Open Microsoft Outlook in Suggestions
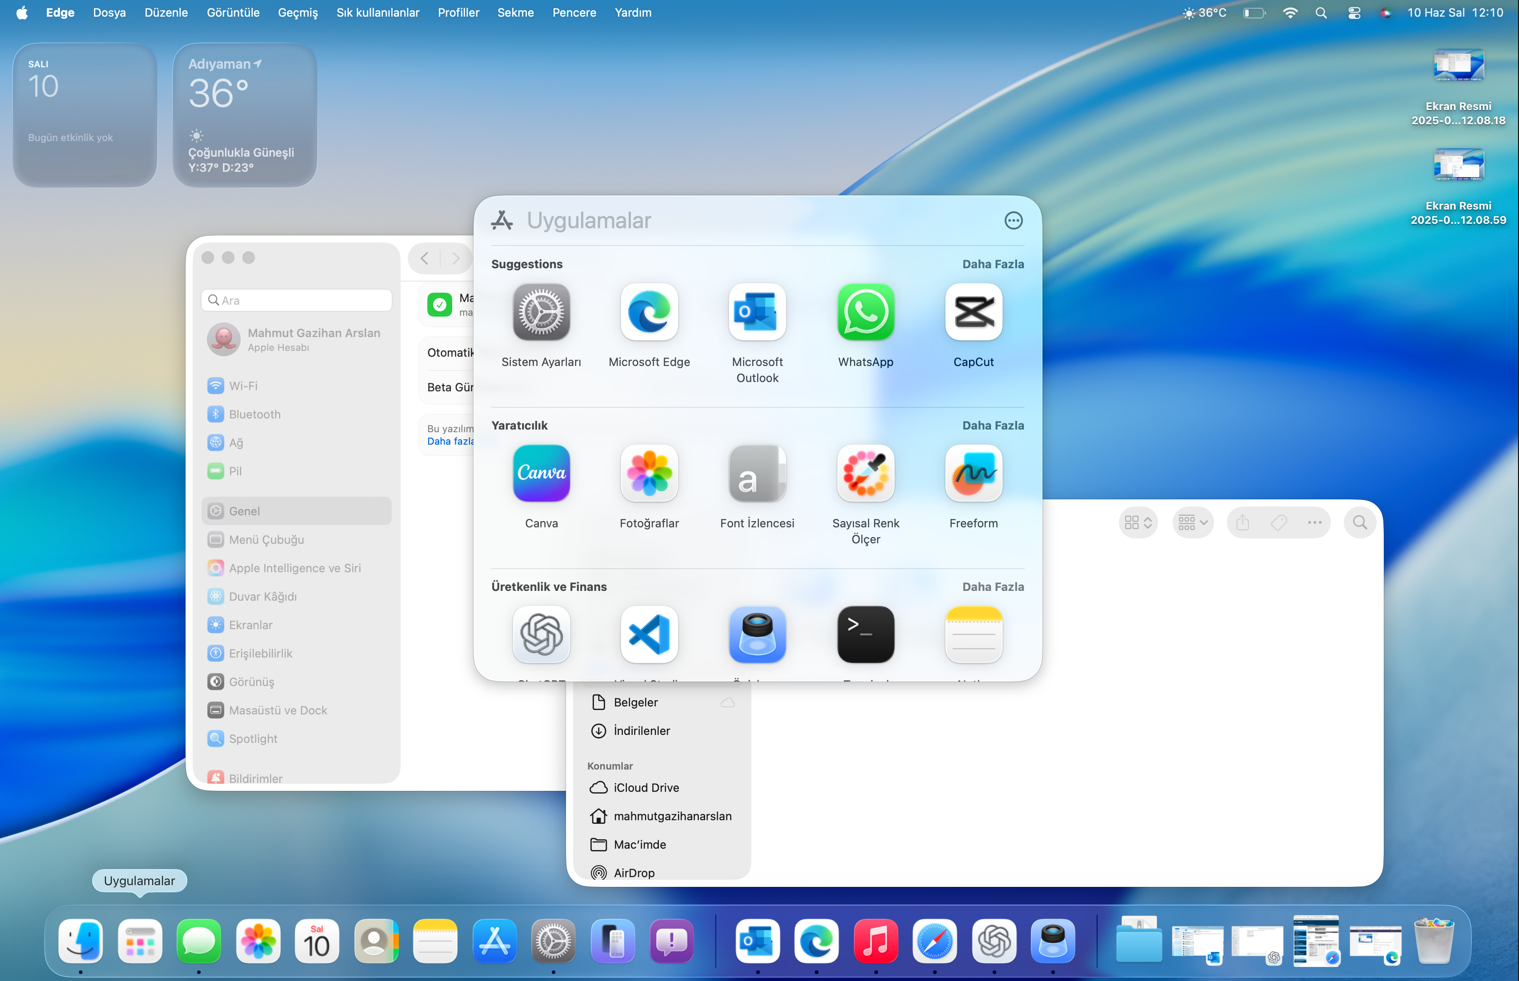This screenshot has height=981, width=1519. point(757,313)
